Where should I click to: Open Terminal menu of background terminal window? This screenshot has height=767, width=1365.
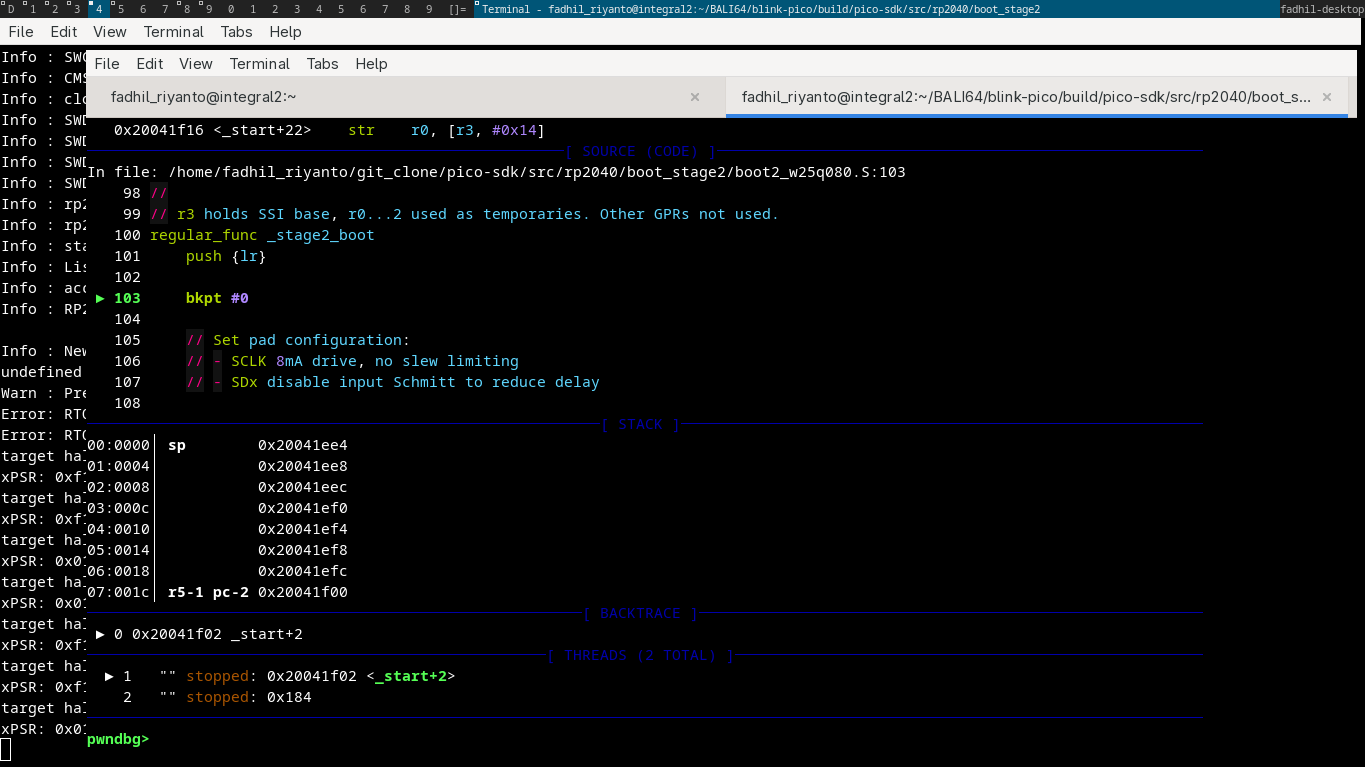point(174,31)
